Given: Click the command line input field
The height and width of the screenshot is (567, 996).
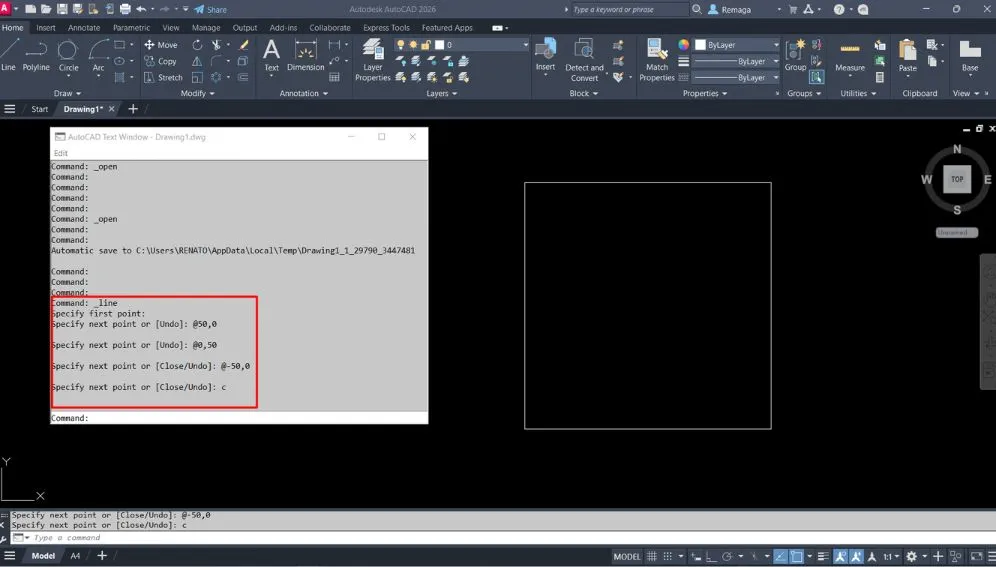Looking at the screenshot, I should (300, 538).
